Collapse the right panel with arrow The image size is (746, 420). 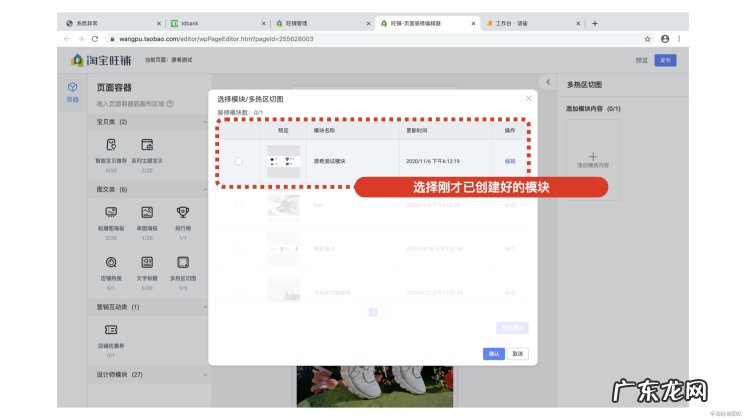click(548, 82)
